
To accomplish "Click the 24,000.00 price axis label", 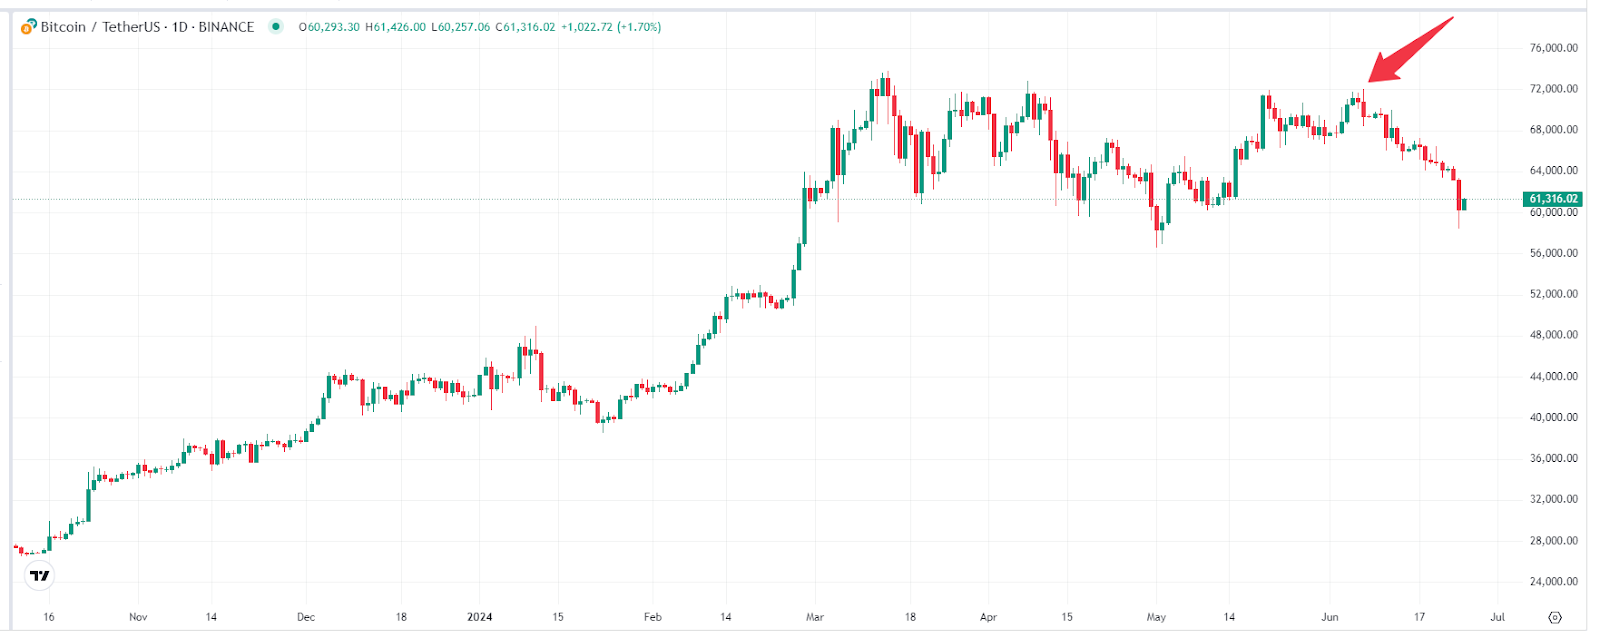I will point(1553,581).
